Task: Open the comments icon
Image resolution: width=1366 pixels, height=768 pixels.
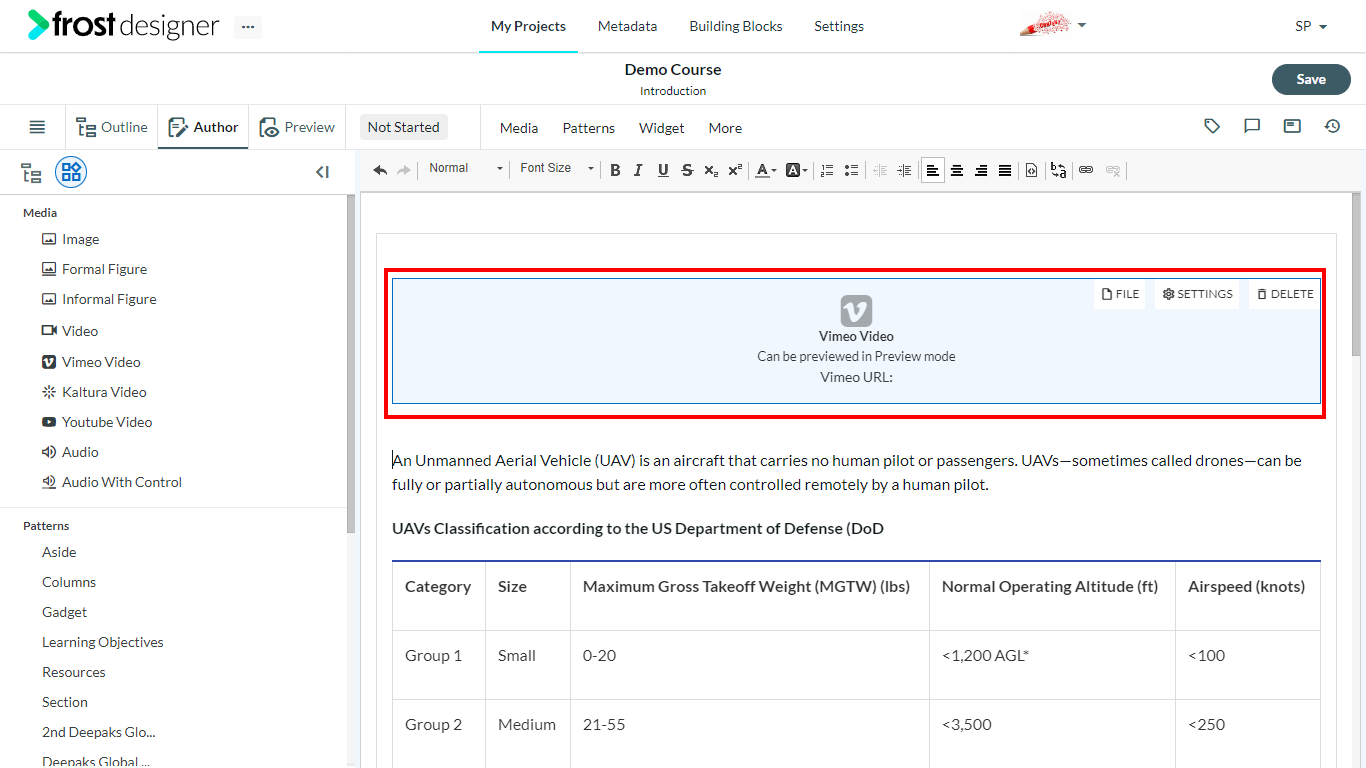Action: [x=1252, y=126]
